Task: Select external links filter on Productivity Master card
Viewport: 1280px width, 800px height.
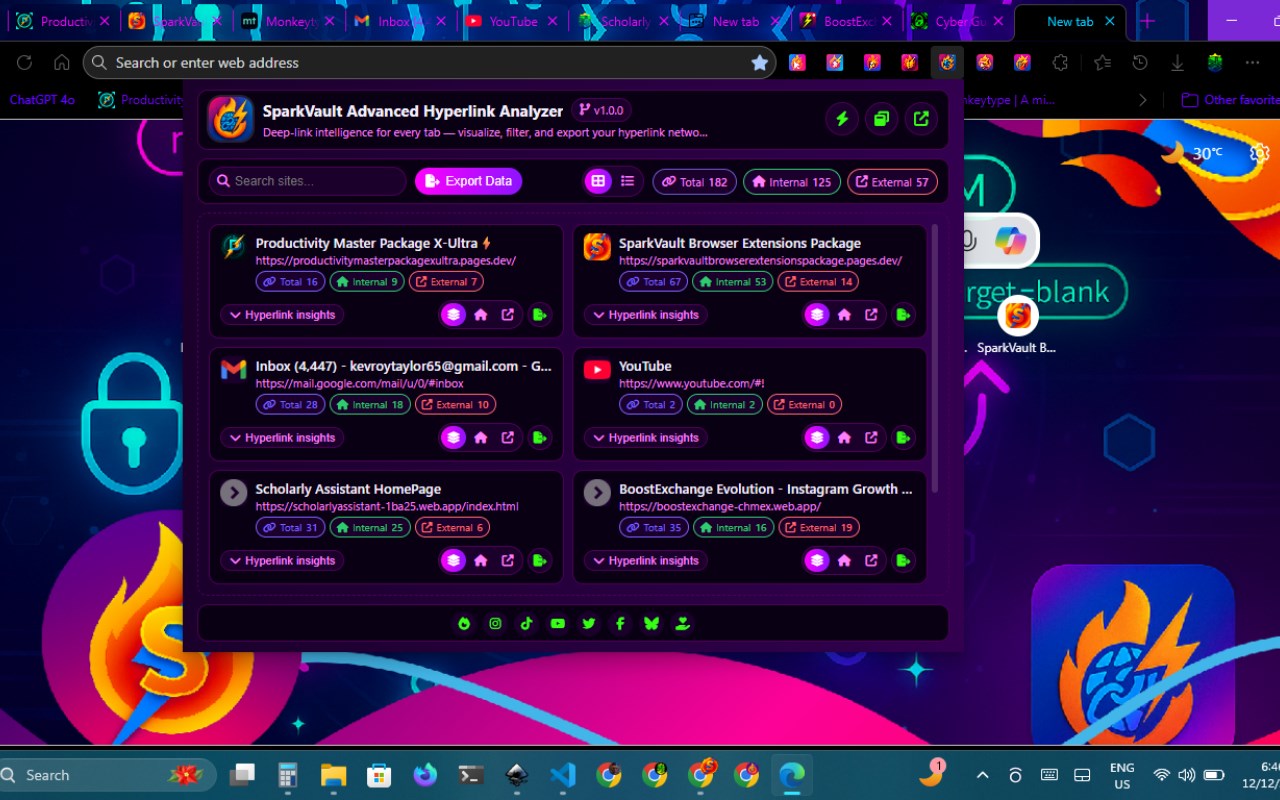Action: [x=508, y=315]
